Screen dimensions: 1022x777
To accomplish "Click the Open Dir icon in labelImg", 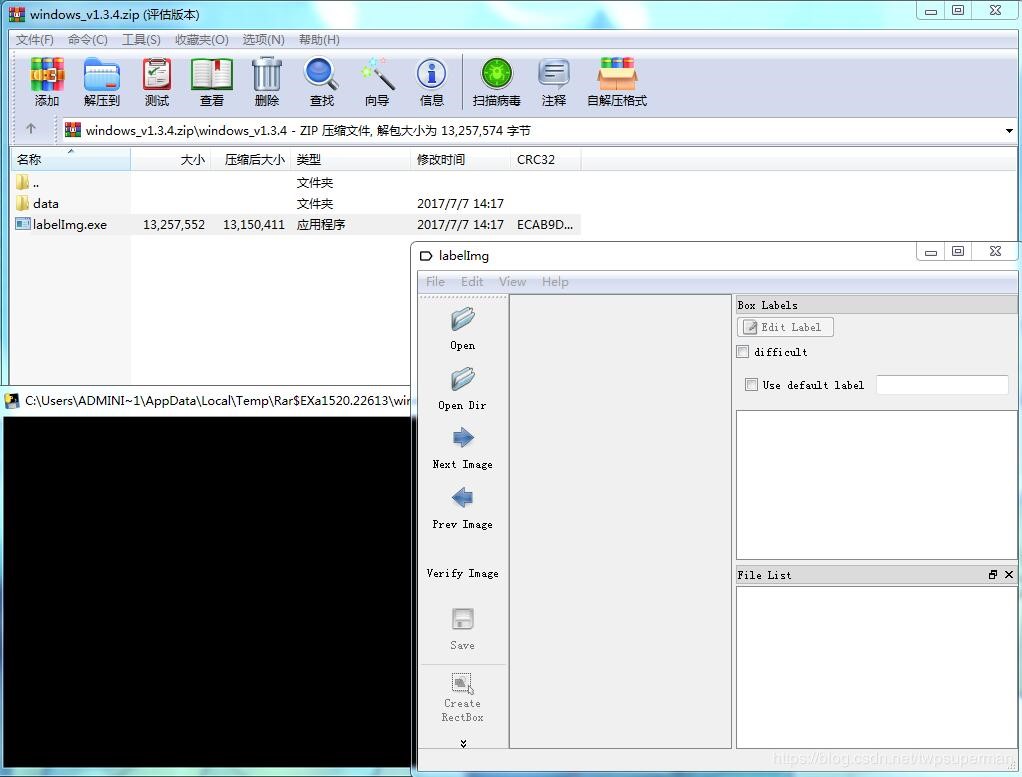I will (462, 380).
